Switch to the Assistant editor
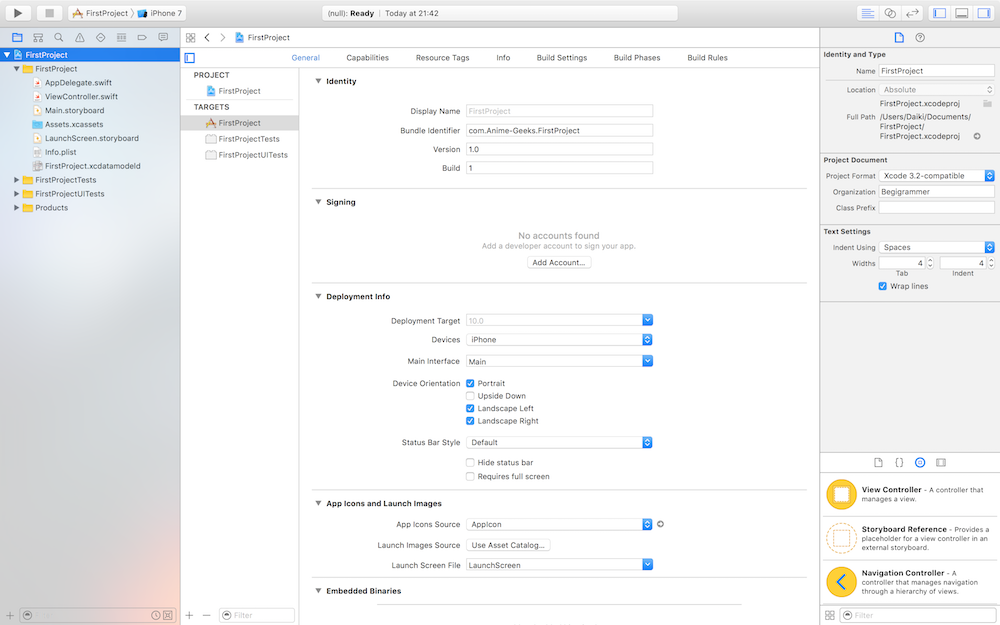Screen dimensions: 1000x625 [x=890, y=13]
